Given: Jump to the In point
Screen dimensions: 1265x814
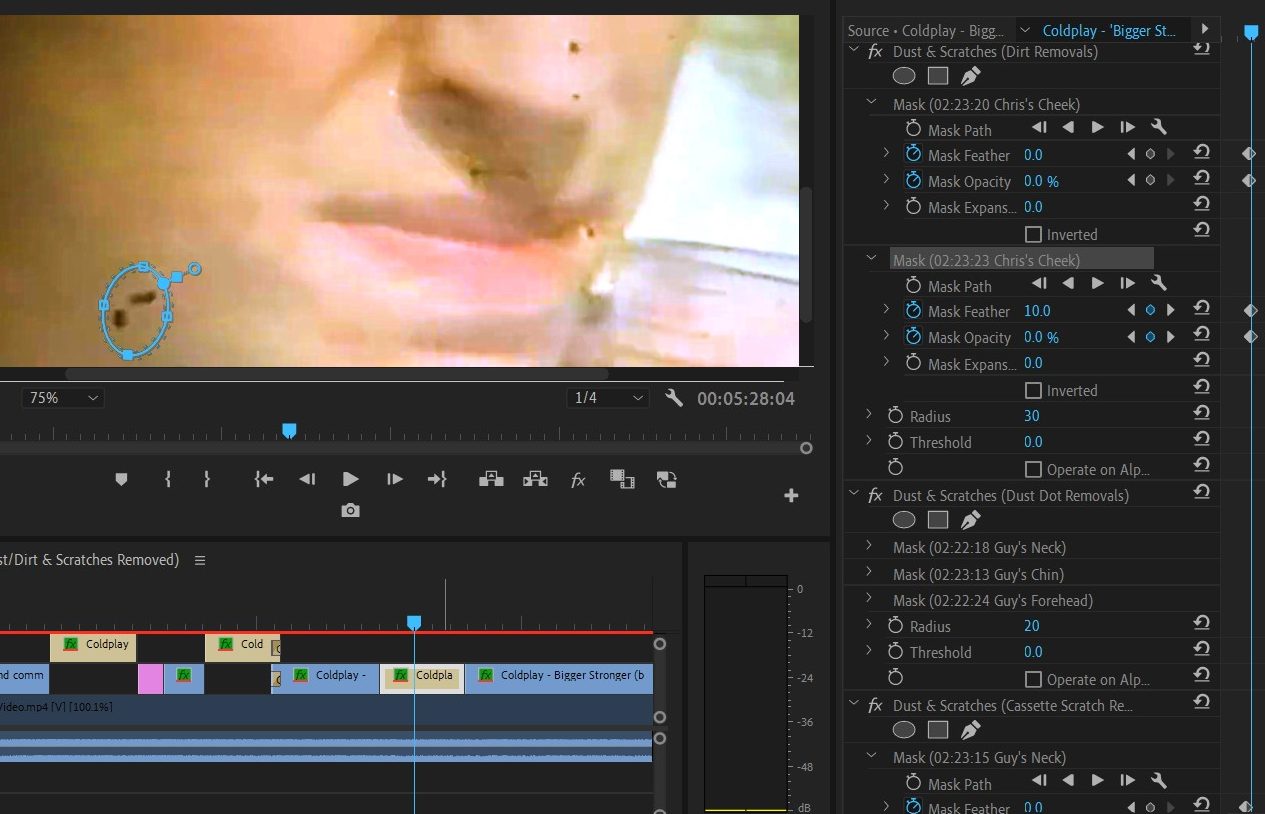Looking at the screenshot, I should click(x=264, y=480).
